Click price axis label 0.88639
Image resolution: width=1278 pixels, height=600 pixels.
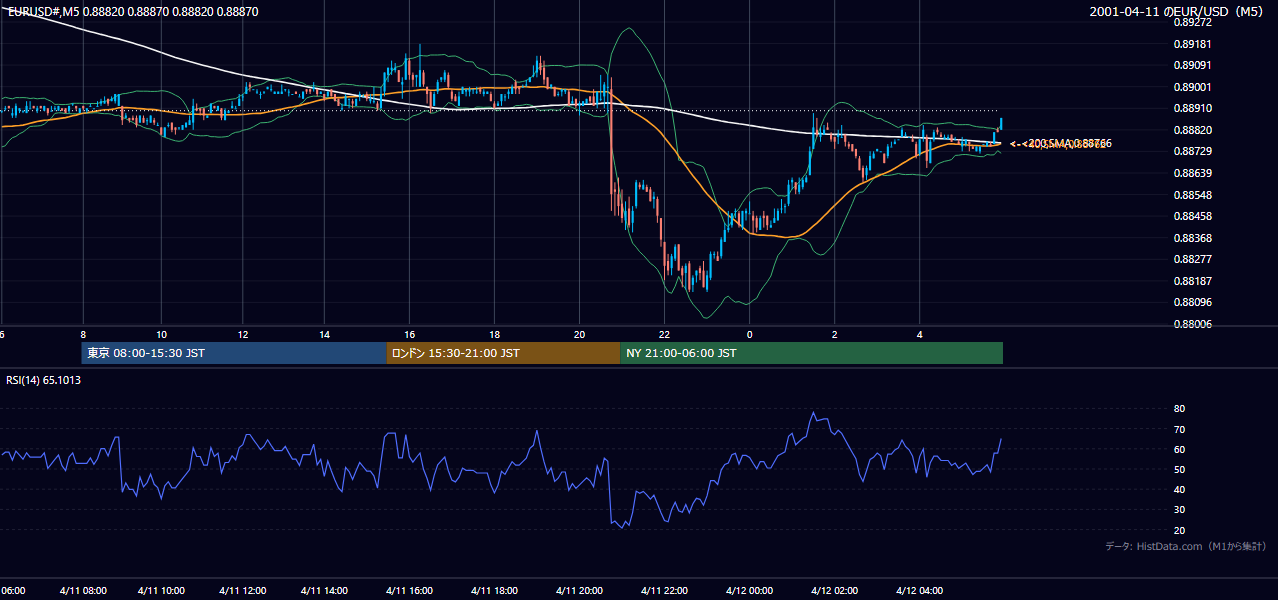(1192, 173)
